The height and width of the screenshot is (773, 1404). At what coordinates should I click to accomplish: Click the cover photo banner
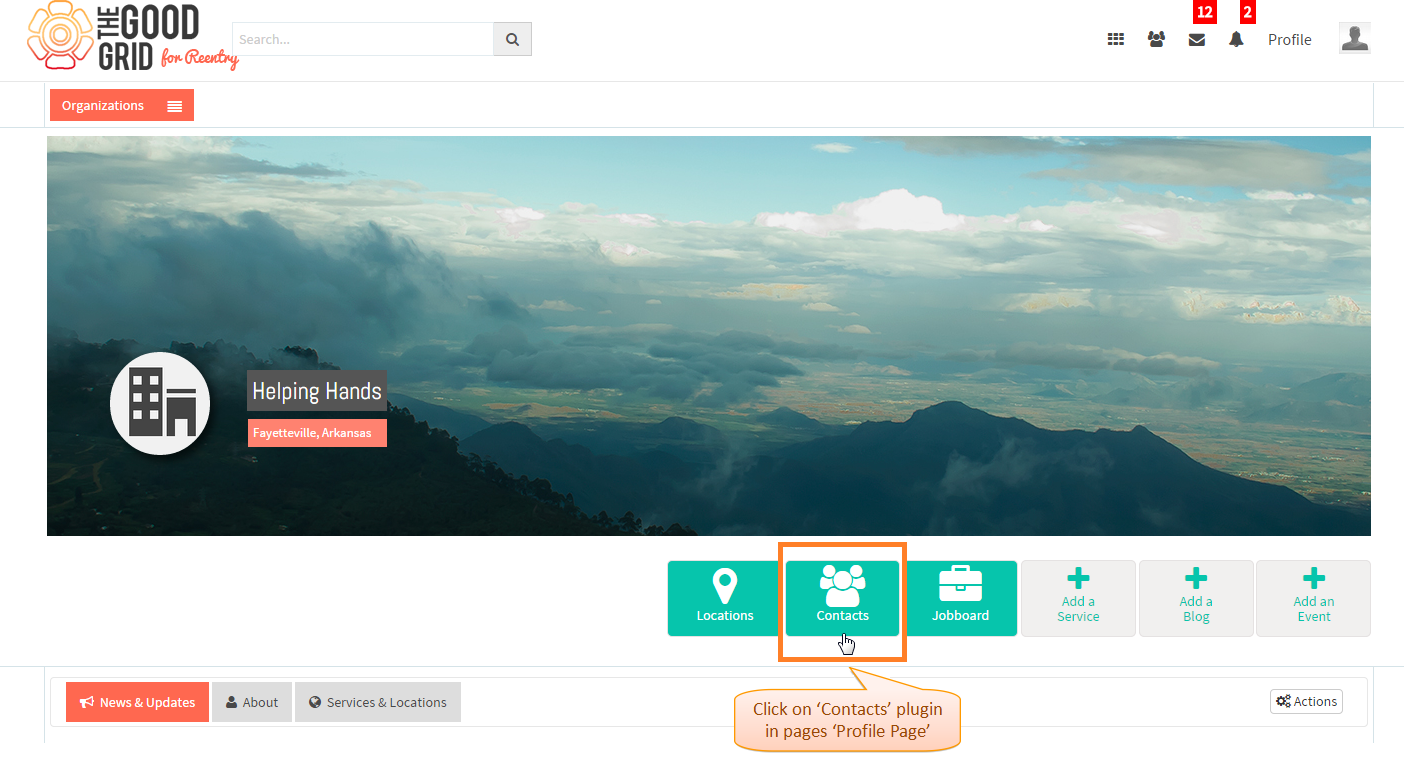tap(709, 336)
